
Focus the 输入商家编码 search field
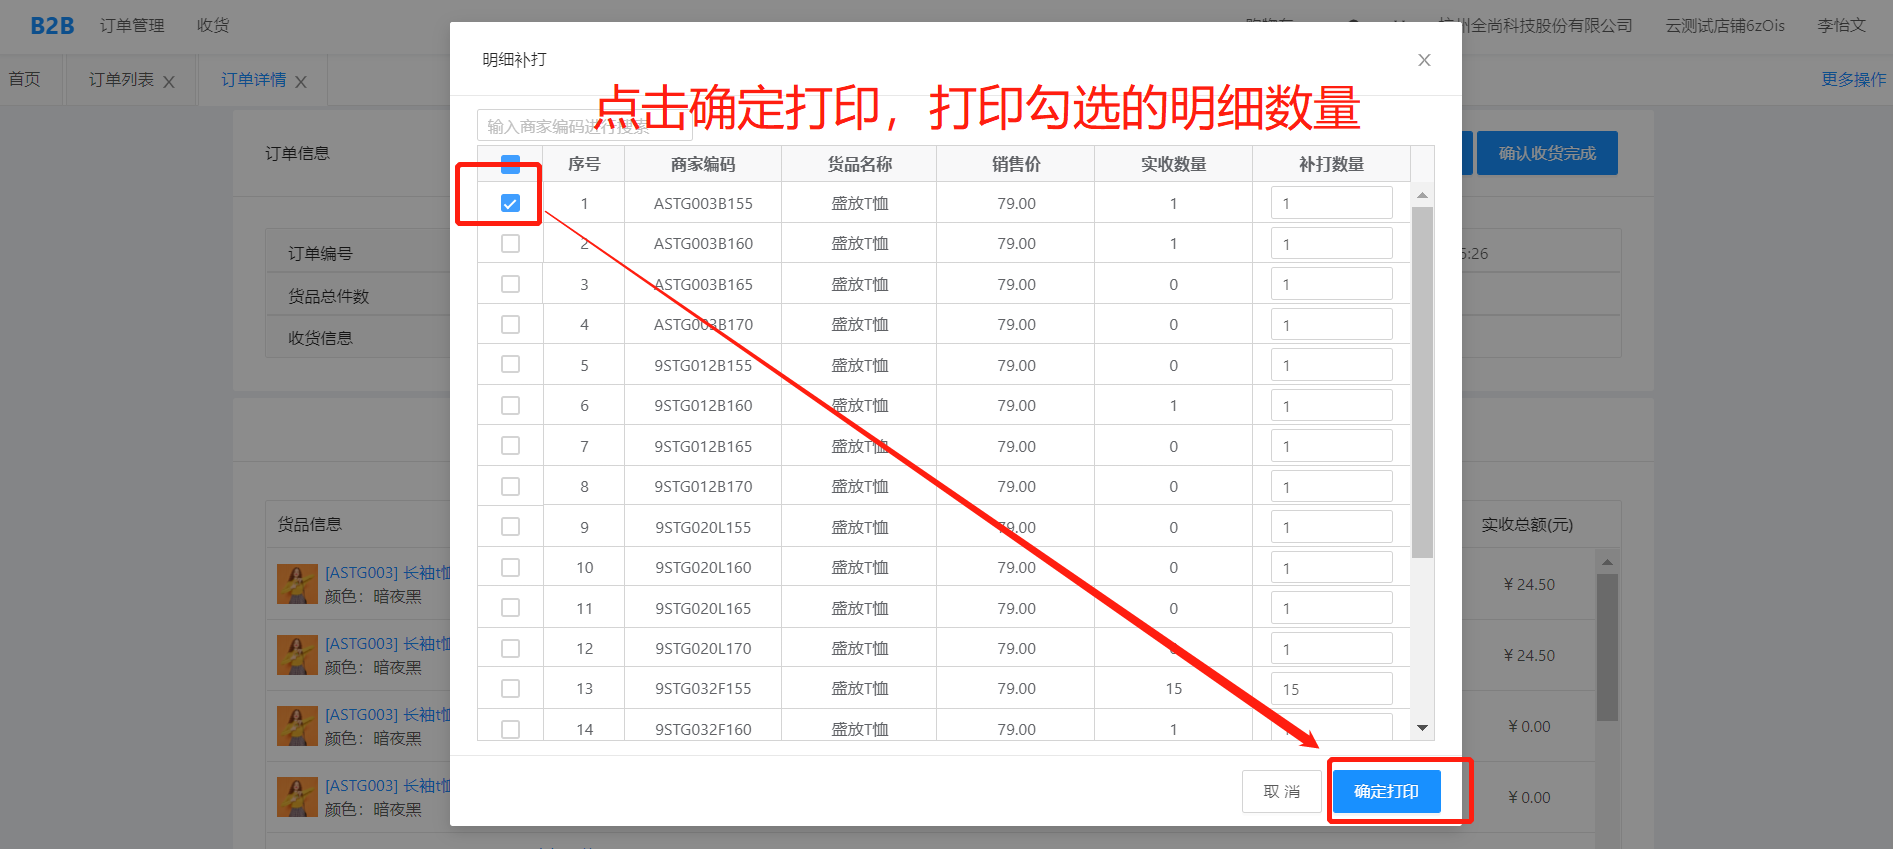pos(584,126)
